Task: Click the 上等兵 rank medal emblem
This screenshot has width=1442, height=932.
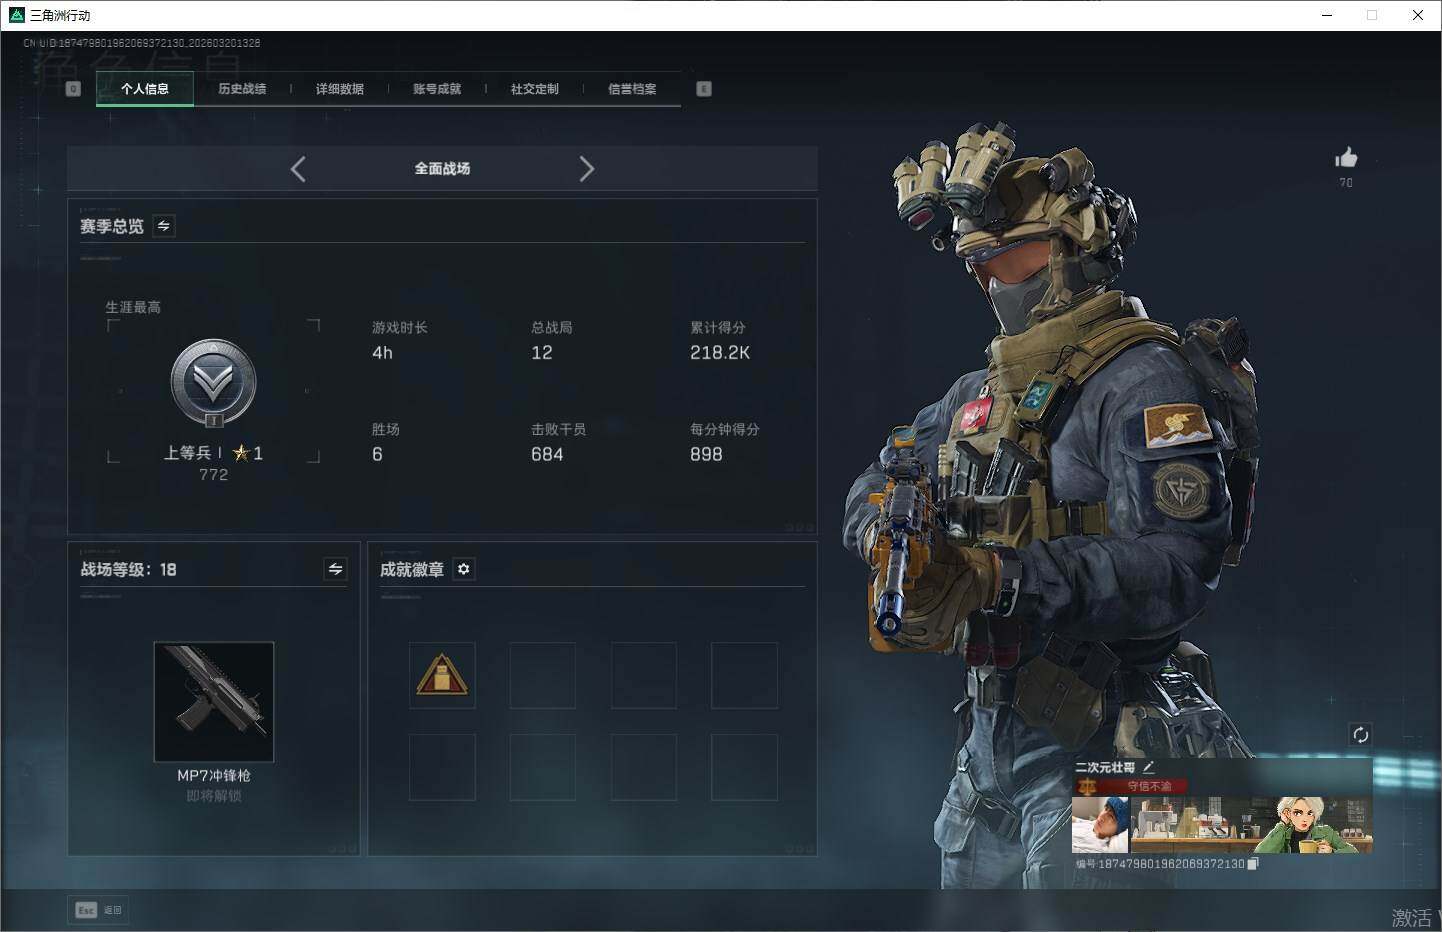Action: coord(213,384)
